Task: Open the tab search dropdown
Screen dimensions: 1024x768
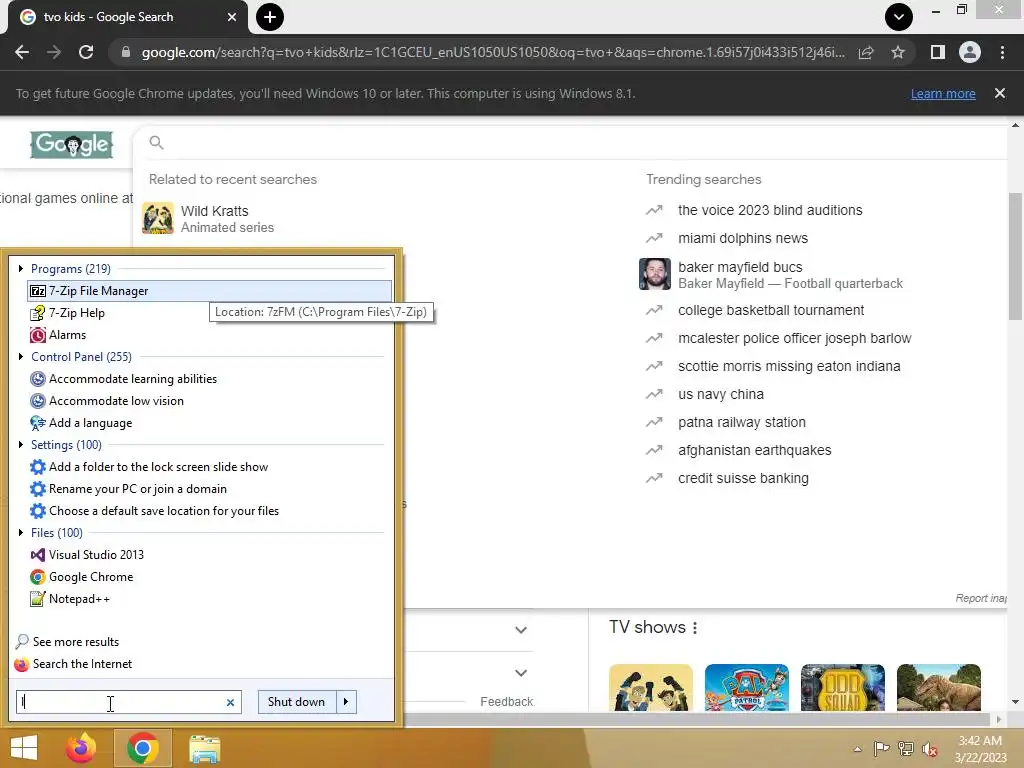Action: [899, 17]
